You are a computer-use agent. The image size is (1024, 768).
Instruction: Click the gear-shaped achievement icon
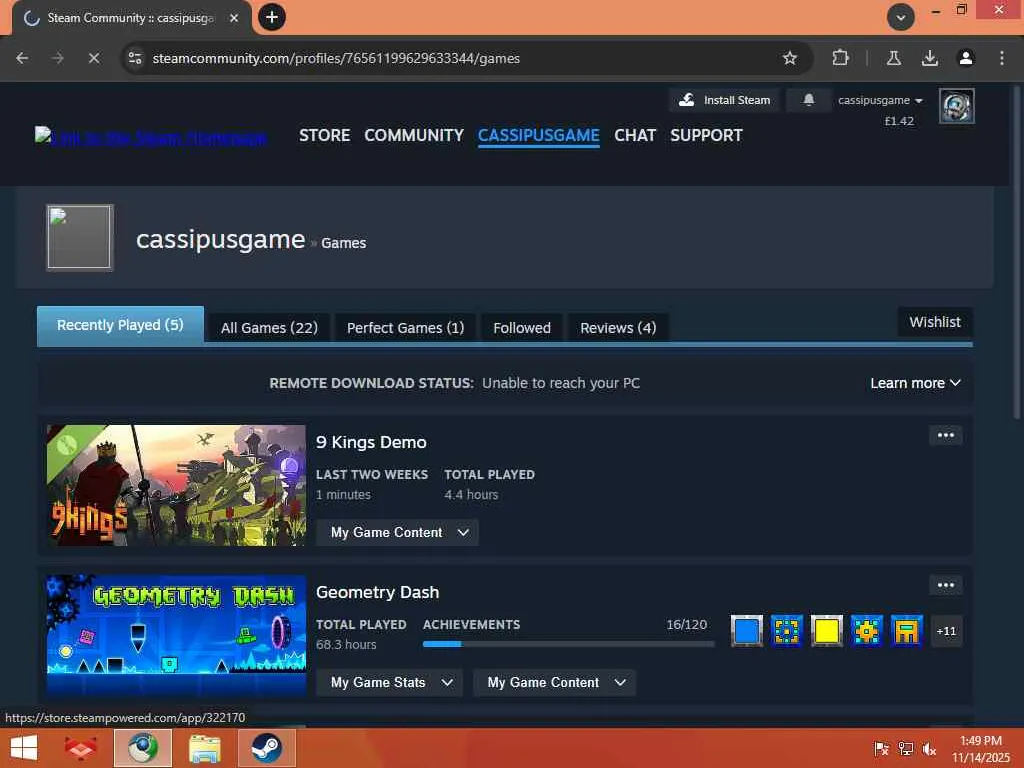(866, 631)
